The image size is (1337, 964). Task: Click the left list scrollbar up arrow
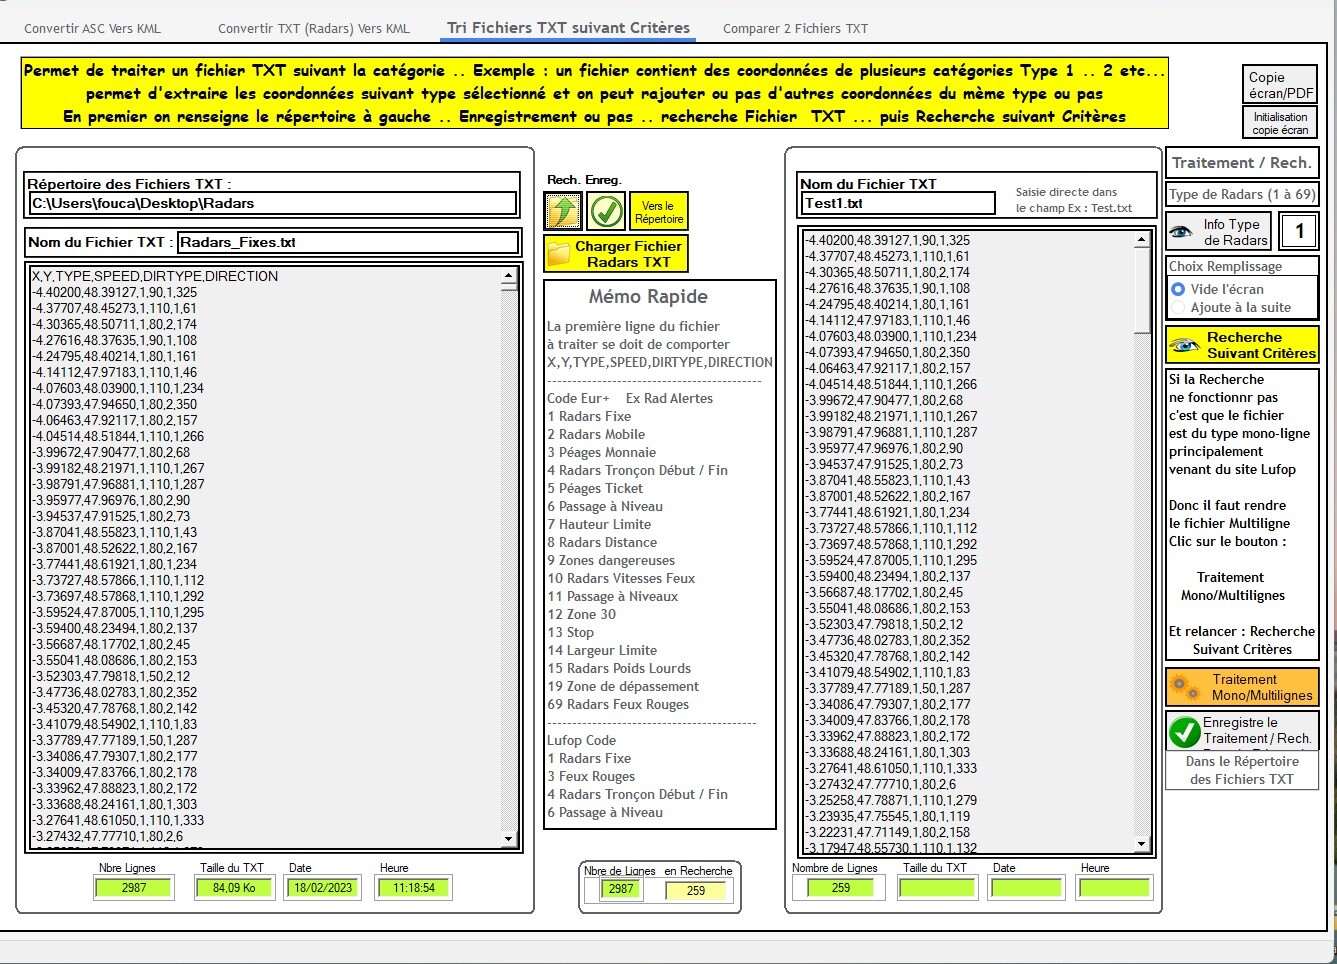coord(509,275)
